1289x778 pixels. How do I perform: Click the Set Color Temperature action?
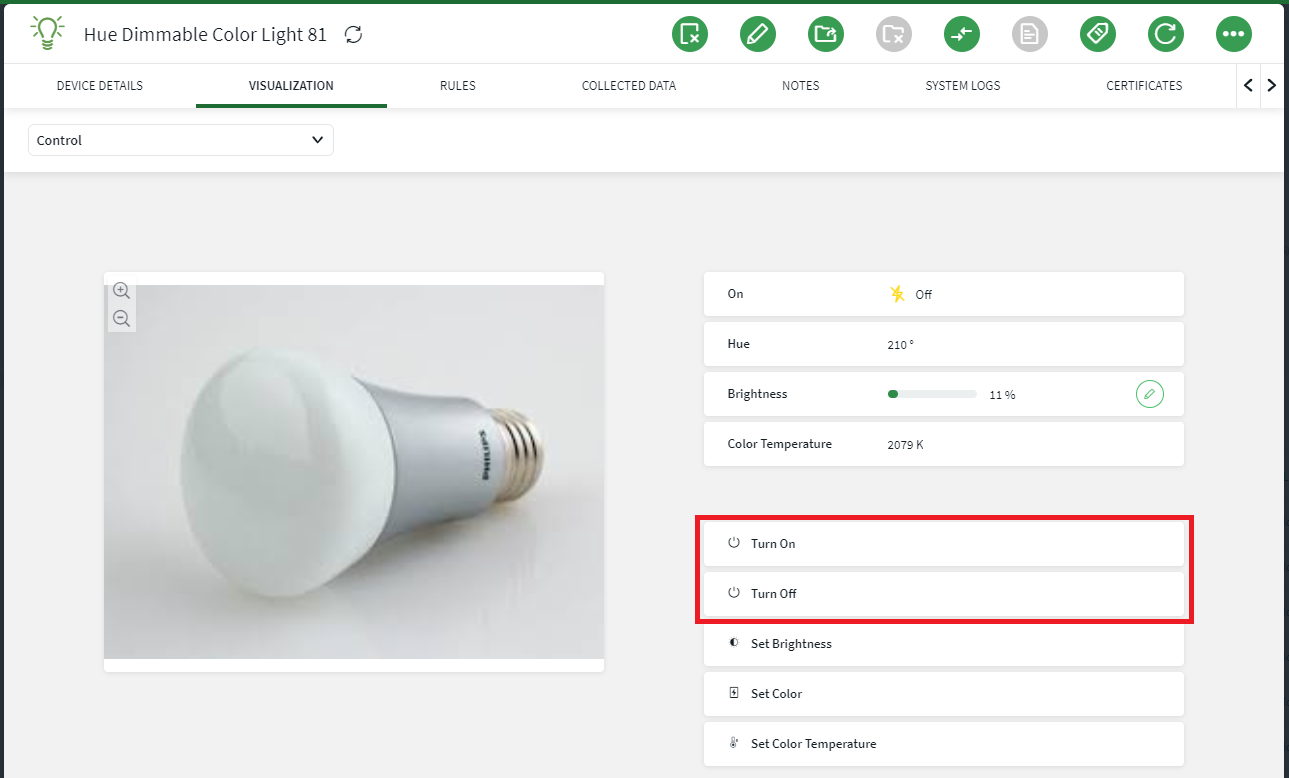tap(944, 744)
